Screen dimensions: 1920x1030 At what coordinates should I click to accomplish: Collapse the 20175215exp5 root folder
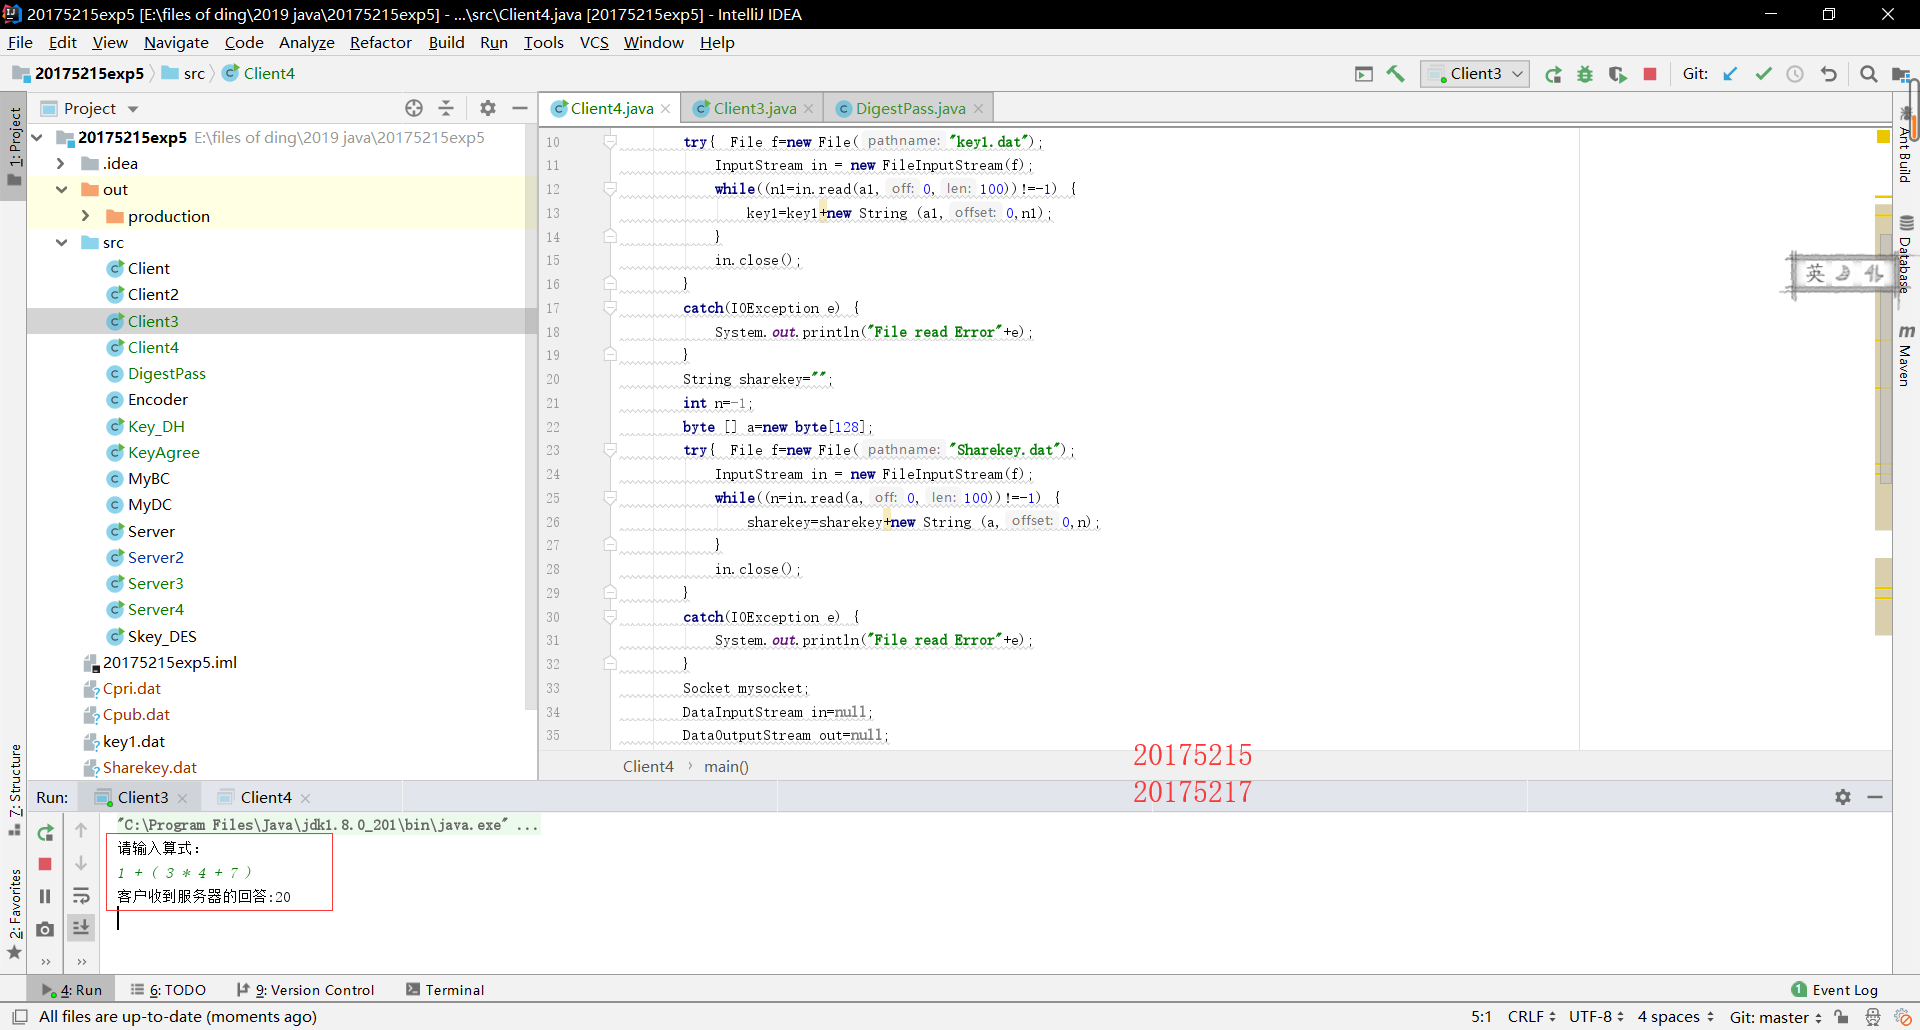point(38,137)
